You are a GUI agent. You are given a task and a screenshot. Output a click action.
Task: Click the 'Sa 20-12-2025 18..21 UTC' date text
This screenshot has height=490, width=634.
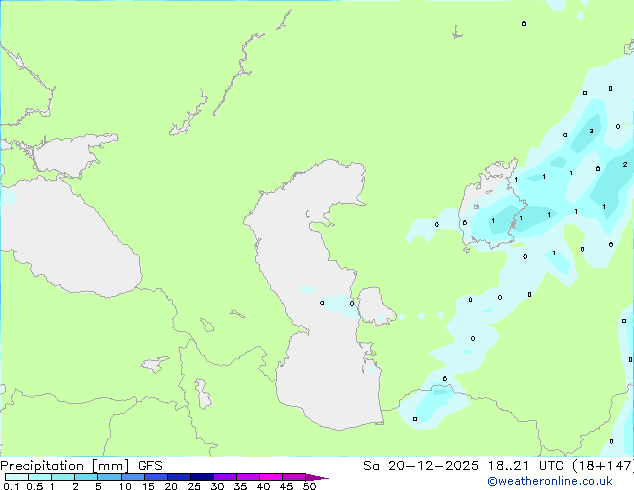click(465, 466)
